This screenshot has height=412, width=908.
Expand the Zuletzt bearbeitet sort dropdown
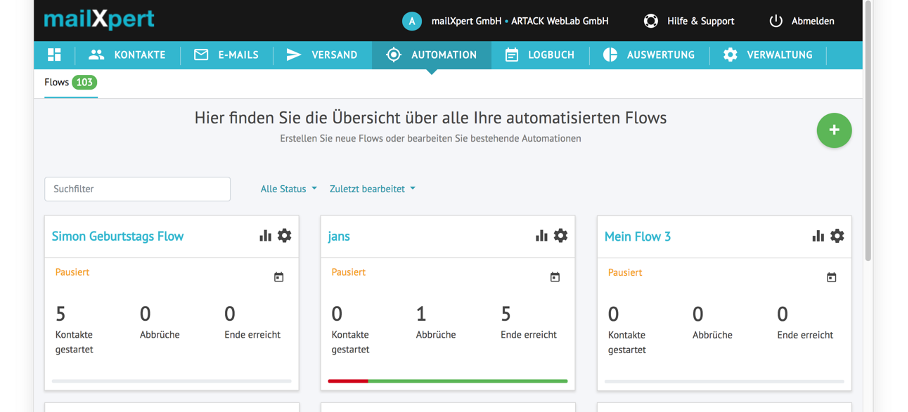pyautogui.click(x=372, y=188)
